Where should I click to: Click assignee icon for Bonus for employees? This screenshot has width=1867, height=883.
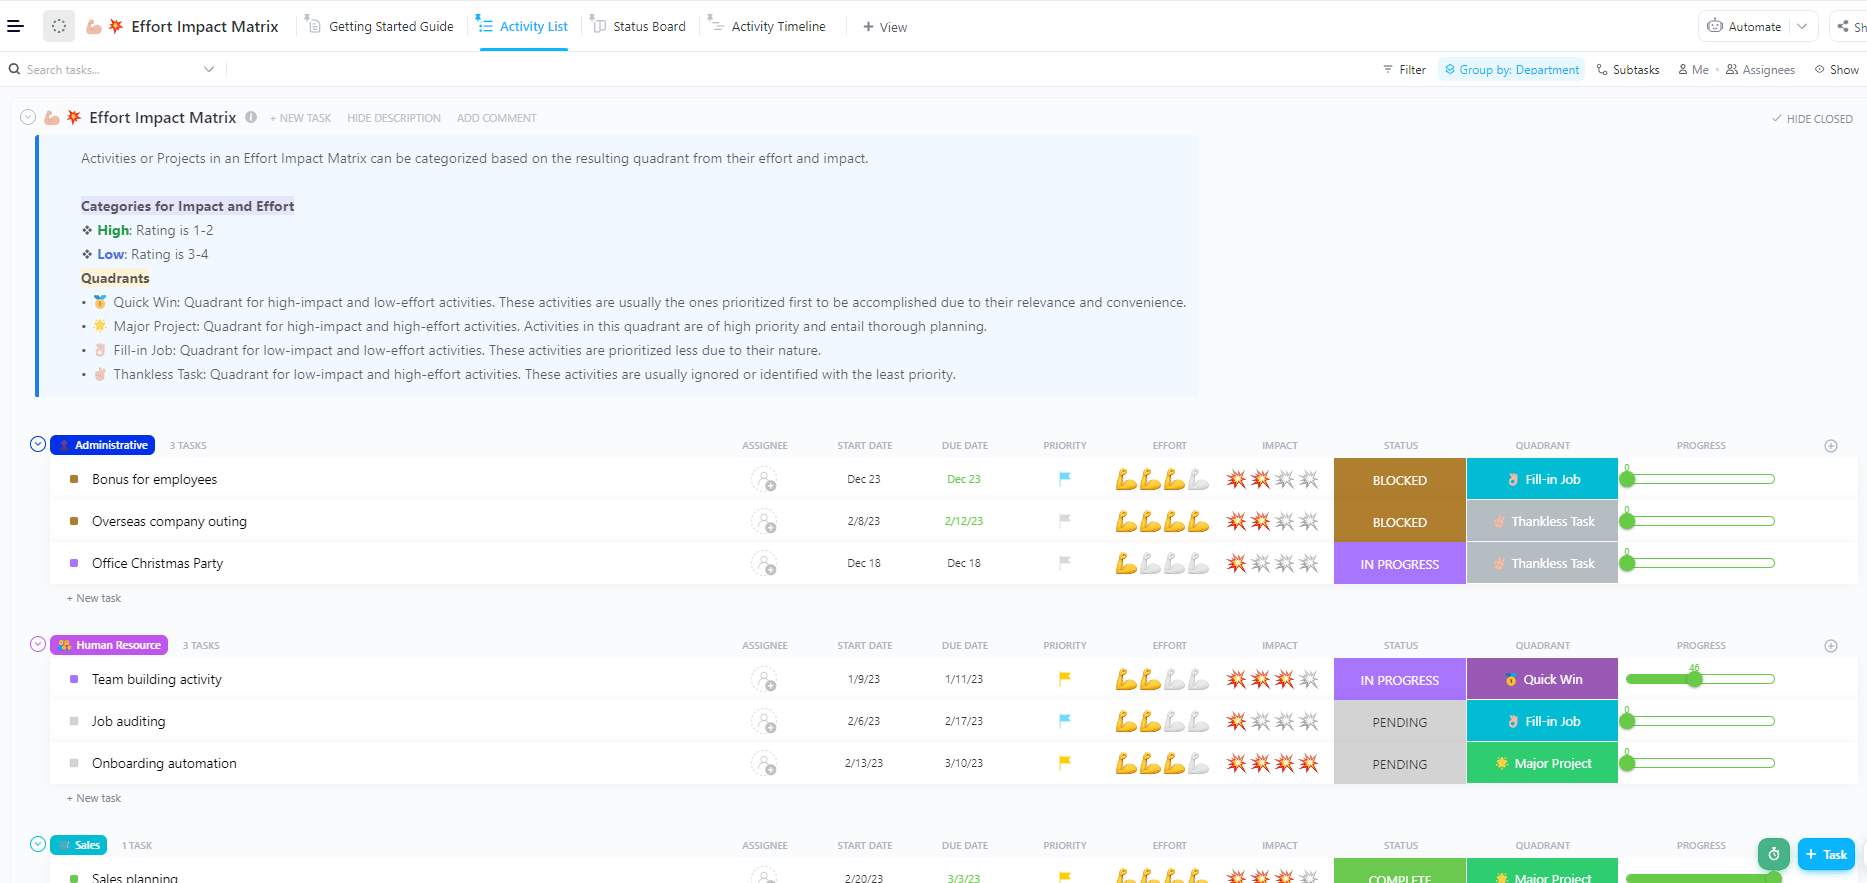764,480
